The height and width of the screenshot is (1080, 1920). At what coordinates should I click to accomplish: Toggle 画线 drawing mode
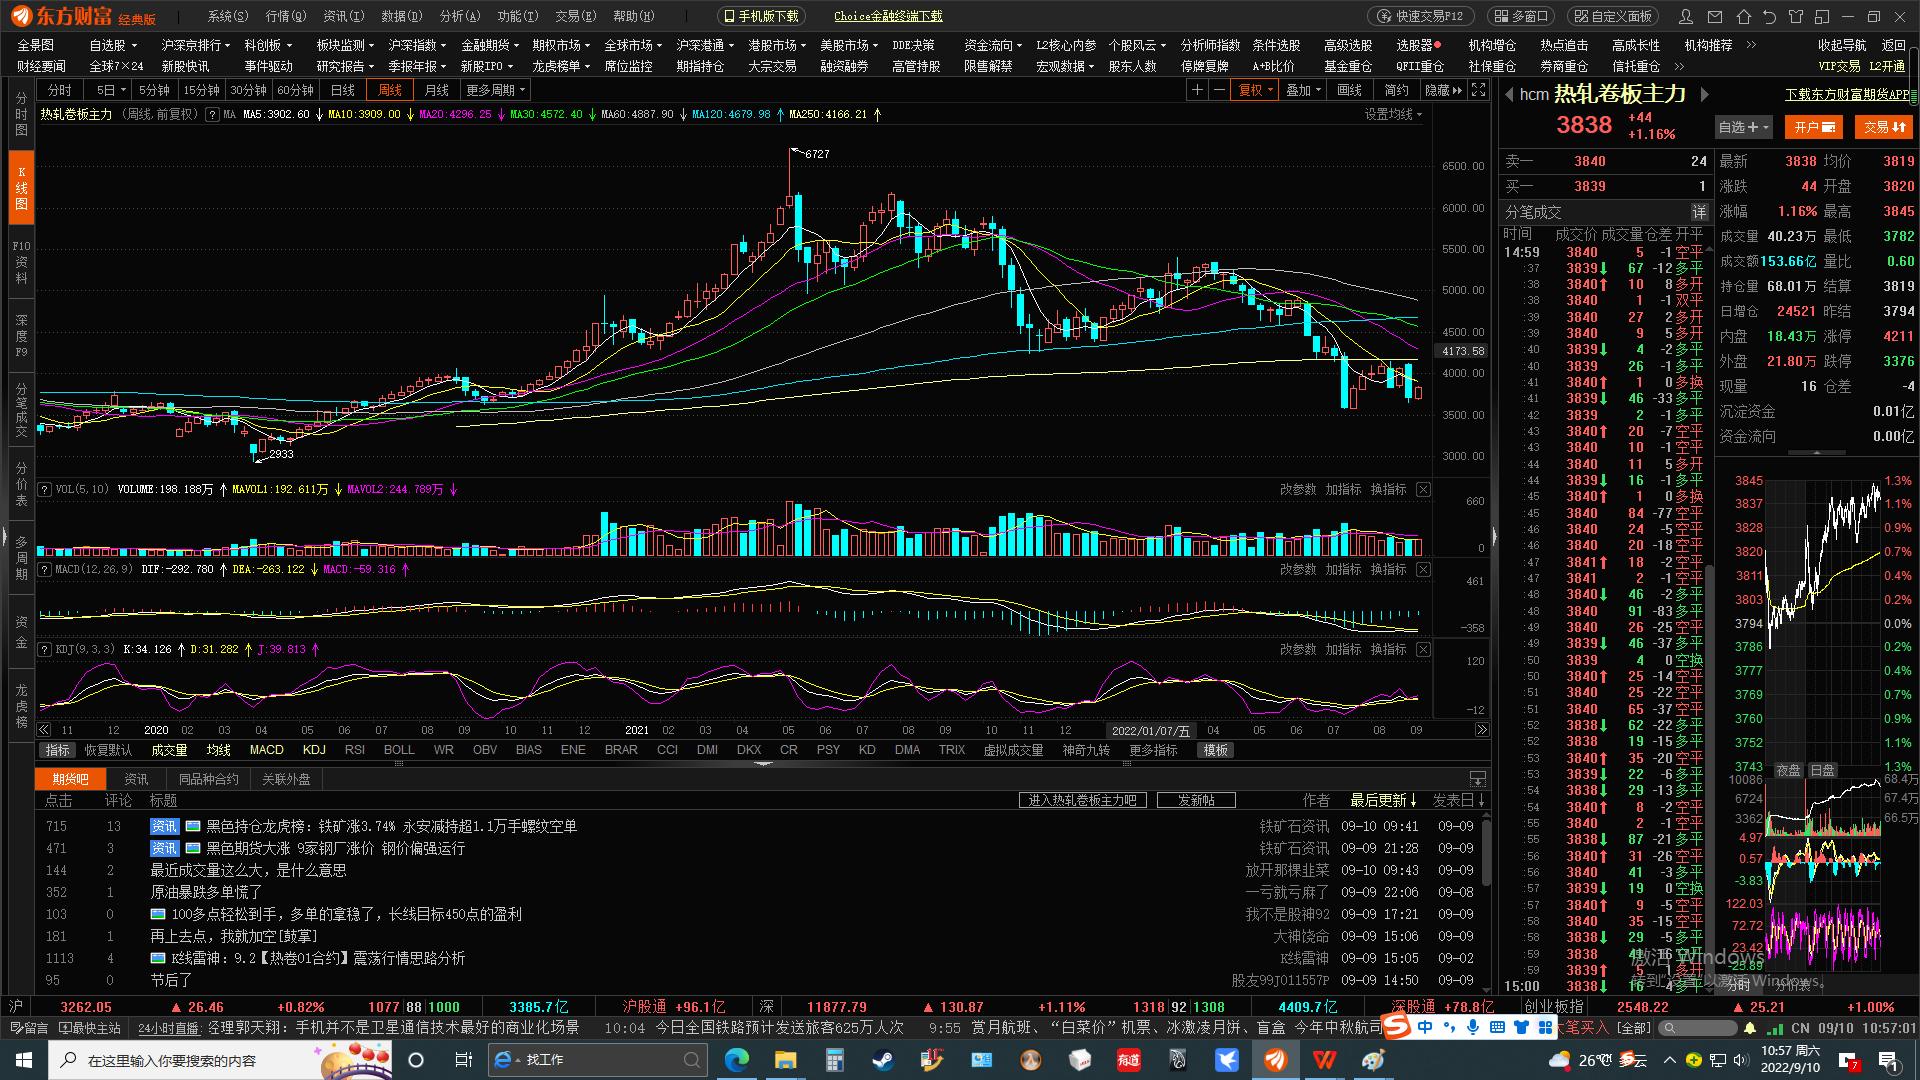pyautogui.click(x=1349, y=90)
